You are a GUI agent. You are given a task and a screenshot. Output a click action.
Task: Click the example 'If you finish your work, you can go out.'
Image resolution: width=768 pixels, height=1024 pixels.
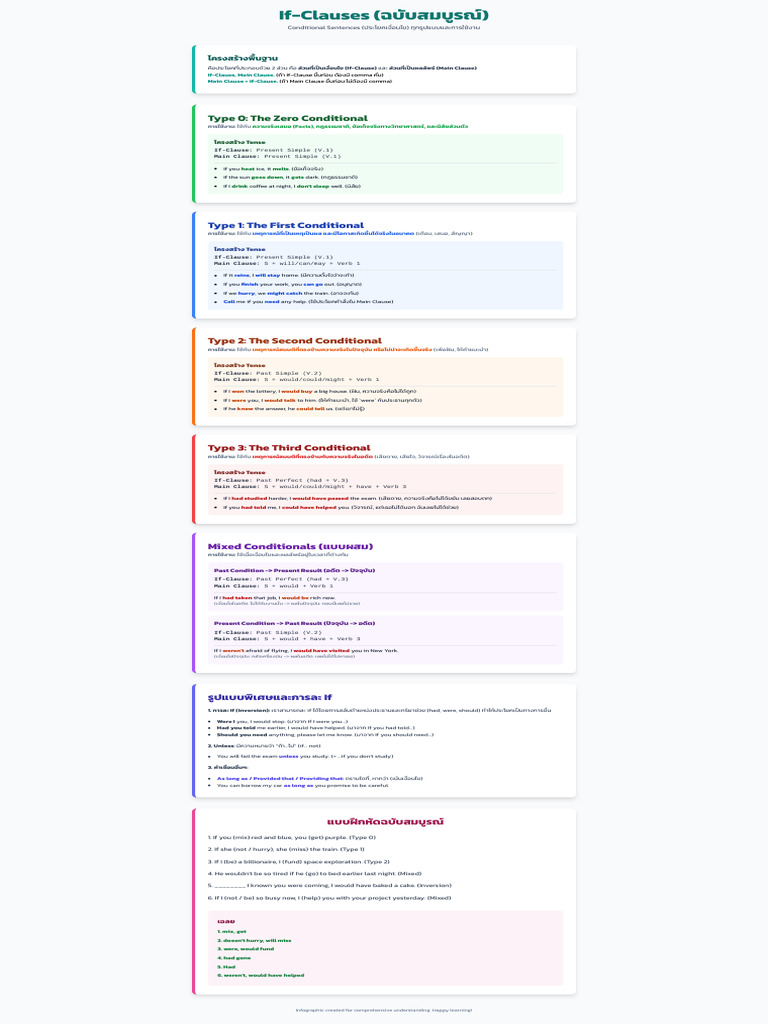(x=292, y=284)
